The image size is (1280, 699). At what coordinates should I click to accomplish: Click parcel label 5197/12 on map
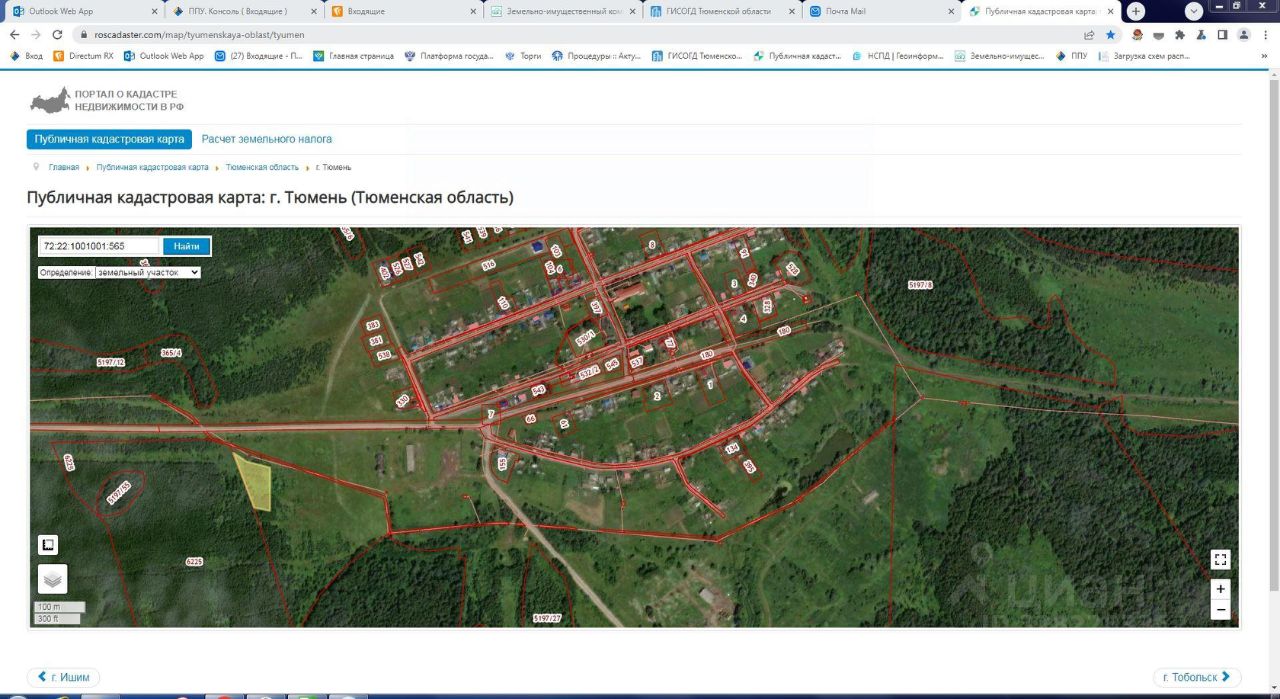[111, 361]
